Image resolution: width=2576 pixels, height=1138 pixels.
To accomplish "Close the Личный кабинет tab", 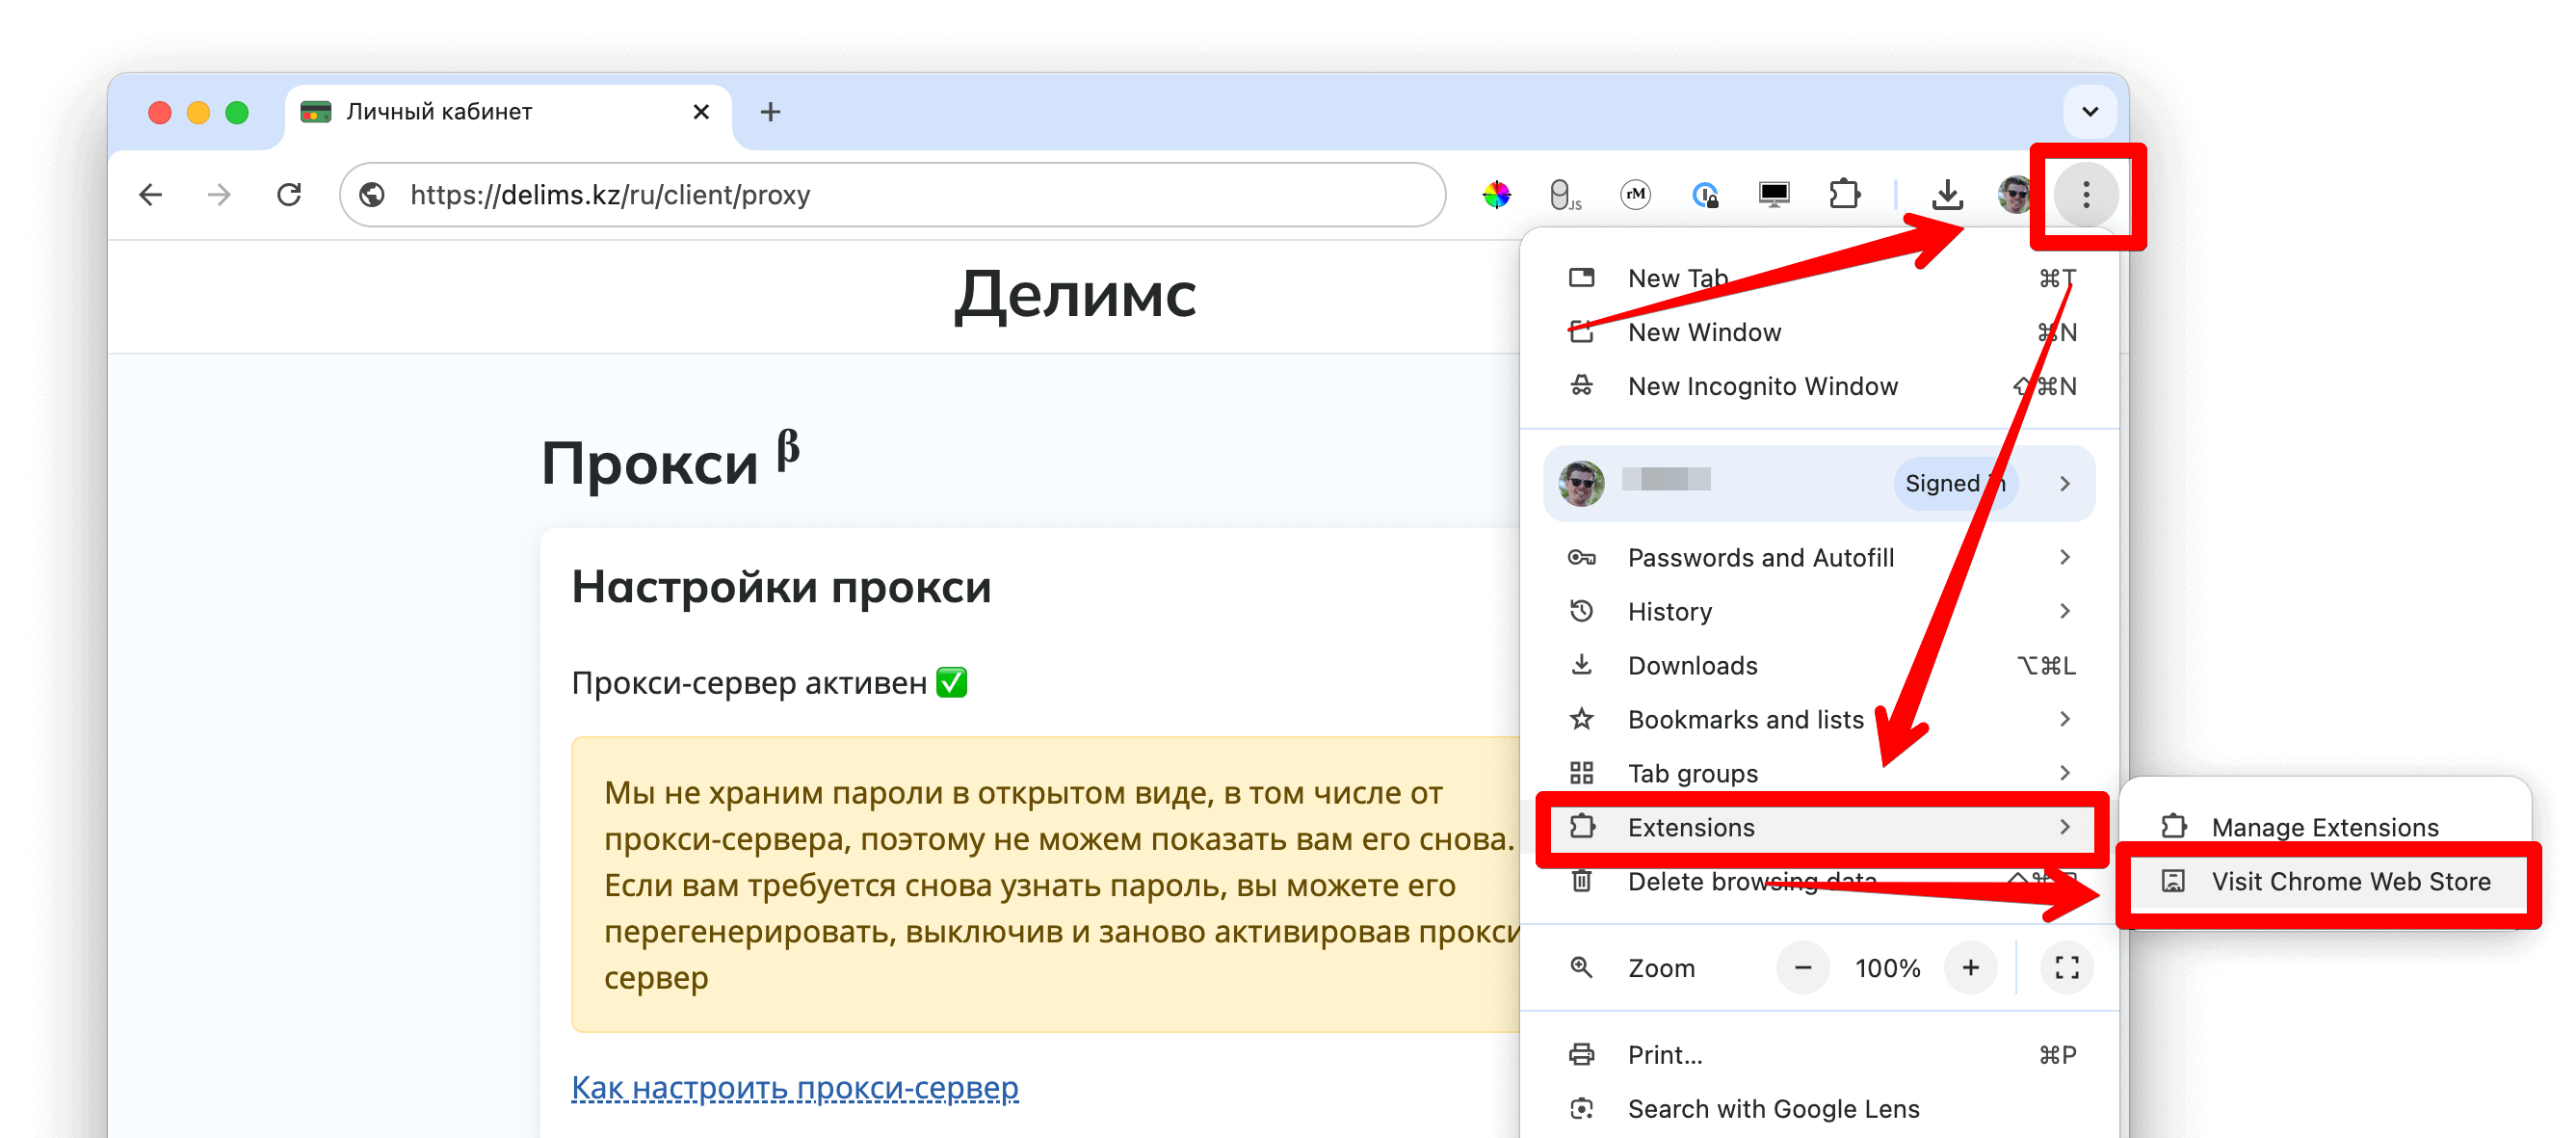I will tap(701, 111).
